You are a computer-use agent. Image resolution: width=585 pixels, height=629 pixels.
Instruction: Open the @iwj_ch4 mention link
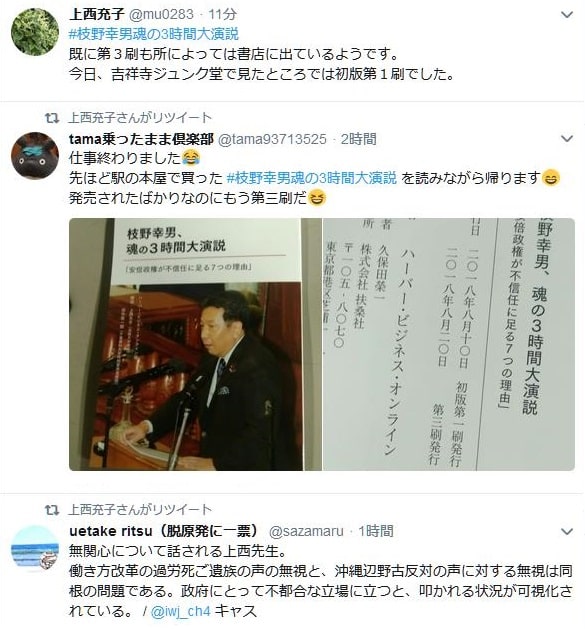(181, 611)
